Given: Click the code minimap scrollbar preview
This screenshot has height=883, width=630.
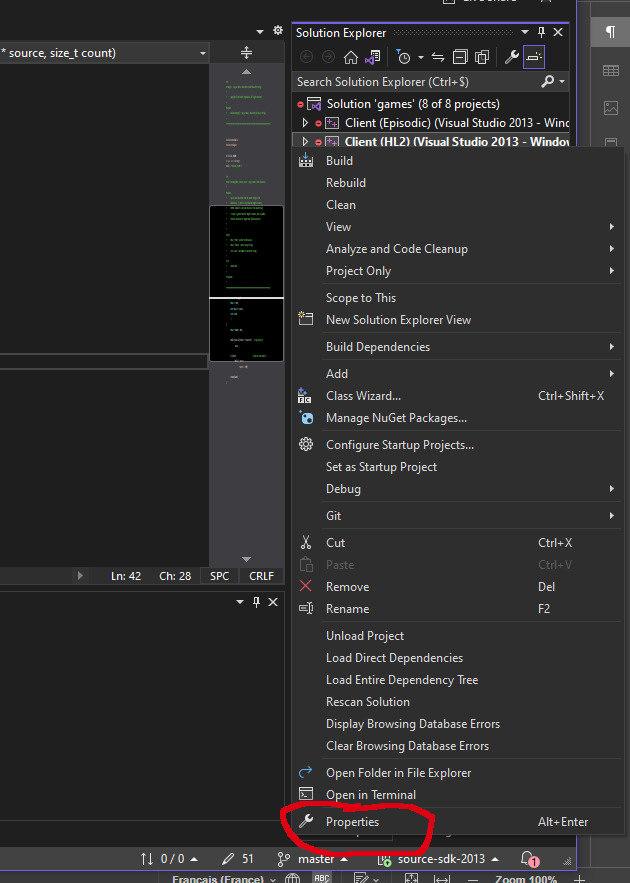Looking at the screenshot, I should [x=246, y=250].
